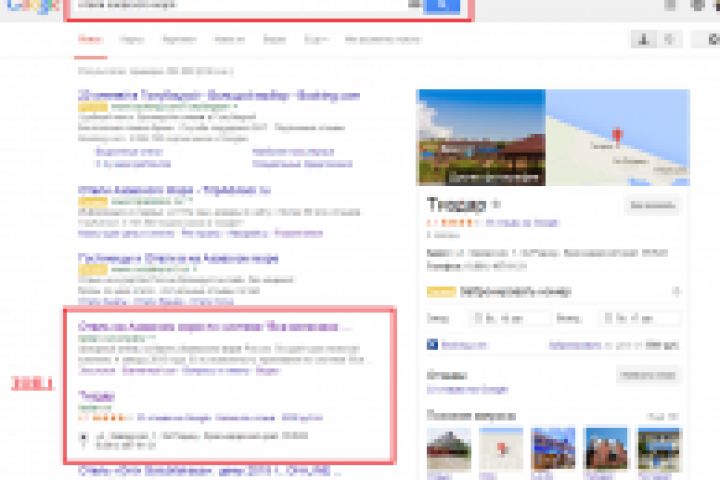This screenshot has width=720, height=480.
Task: Click into the search query field
Action: click(x=243, y=6)
